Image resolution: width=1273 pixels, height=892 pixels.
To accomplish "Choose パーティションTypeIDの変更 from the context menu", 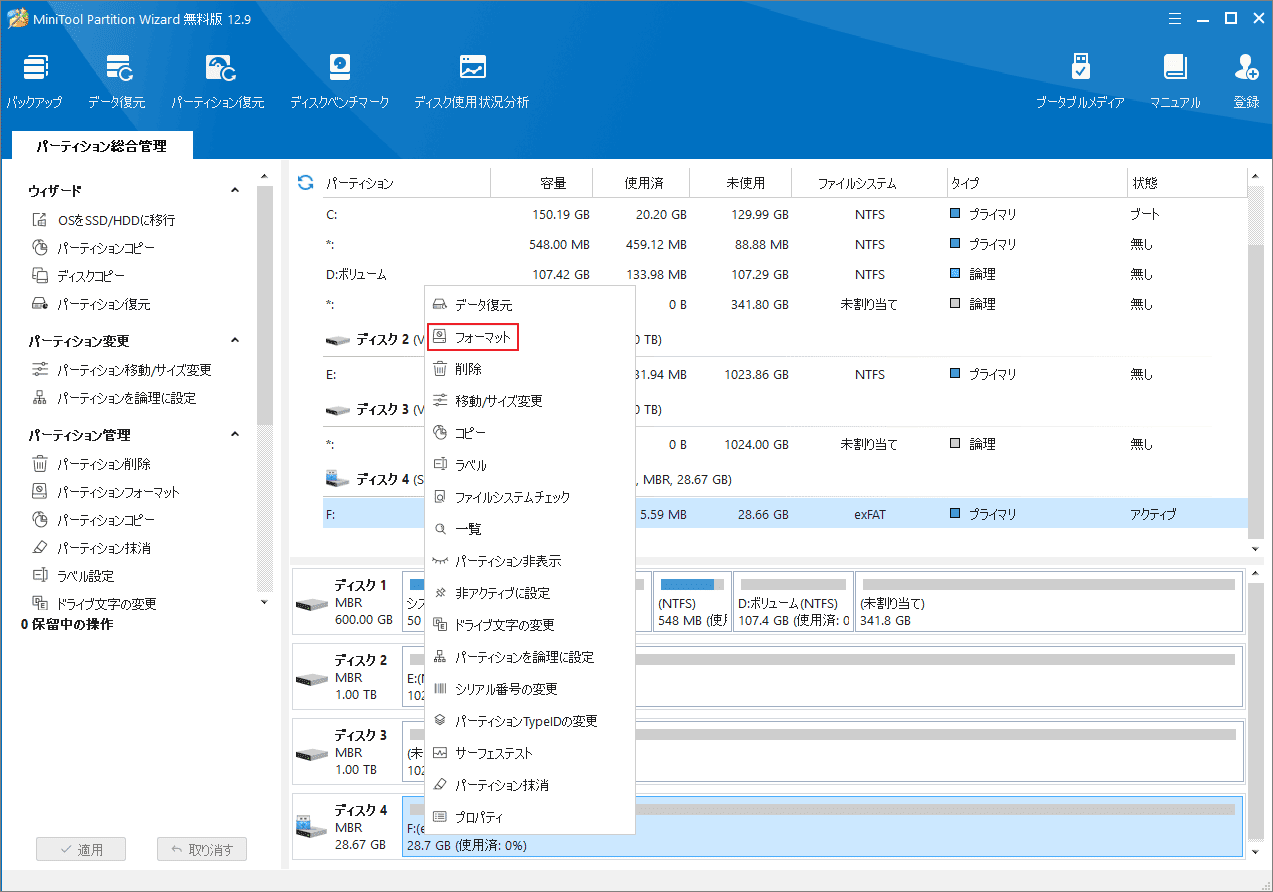I will click(530, 721).
